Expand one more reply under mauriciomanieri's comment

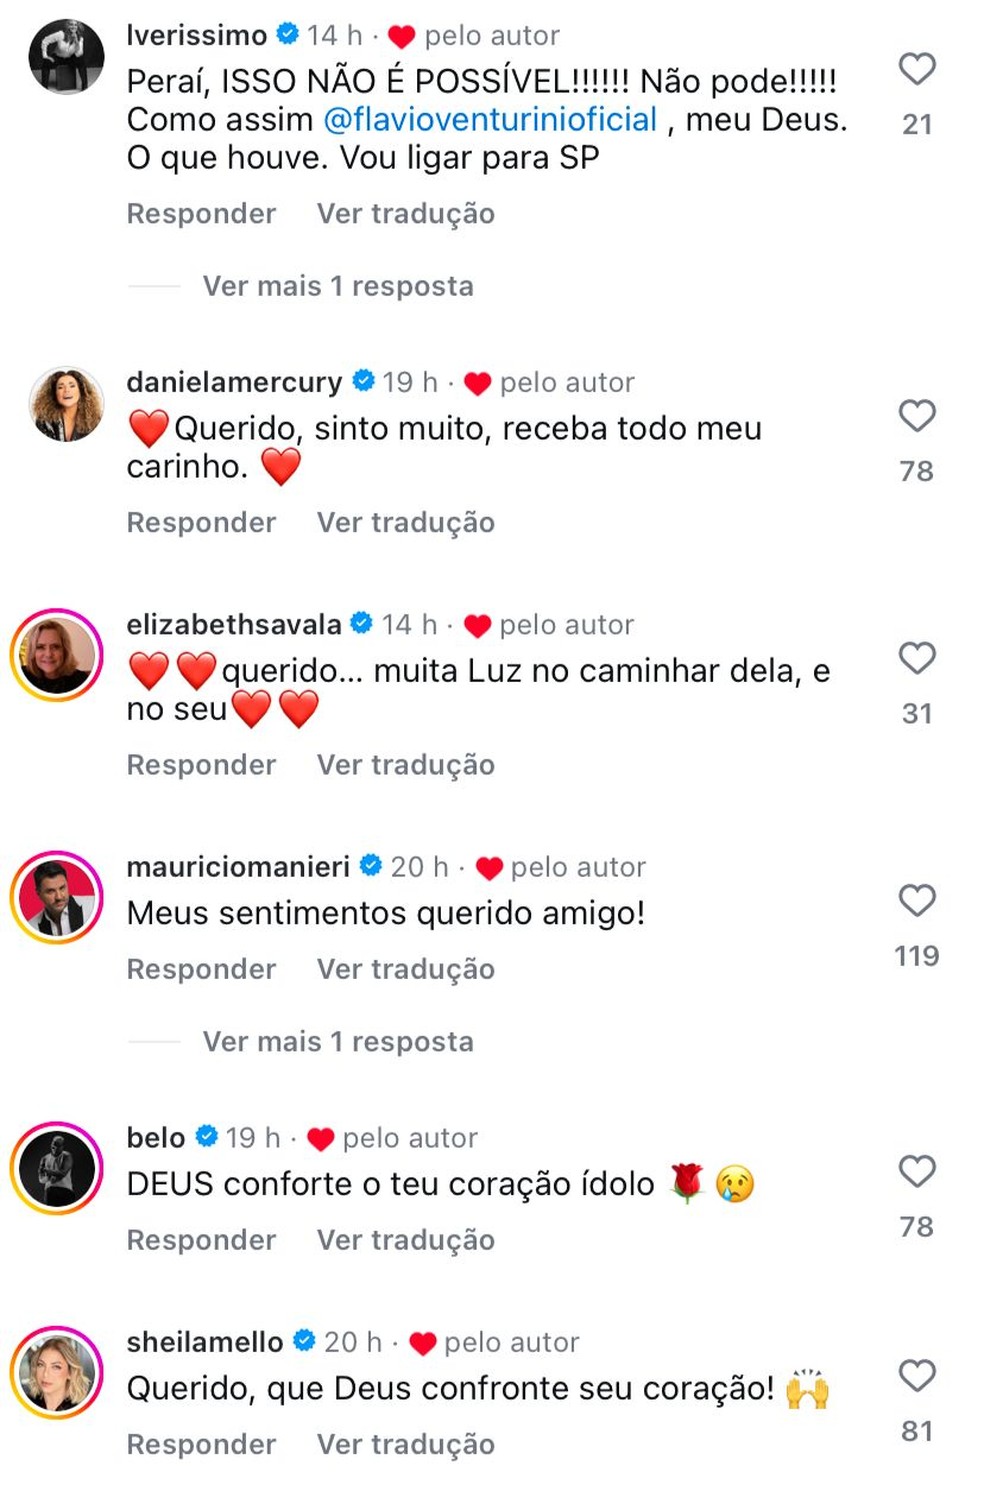(337, 1042)
